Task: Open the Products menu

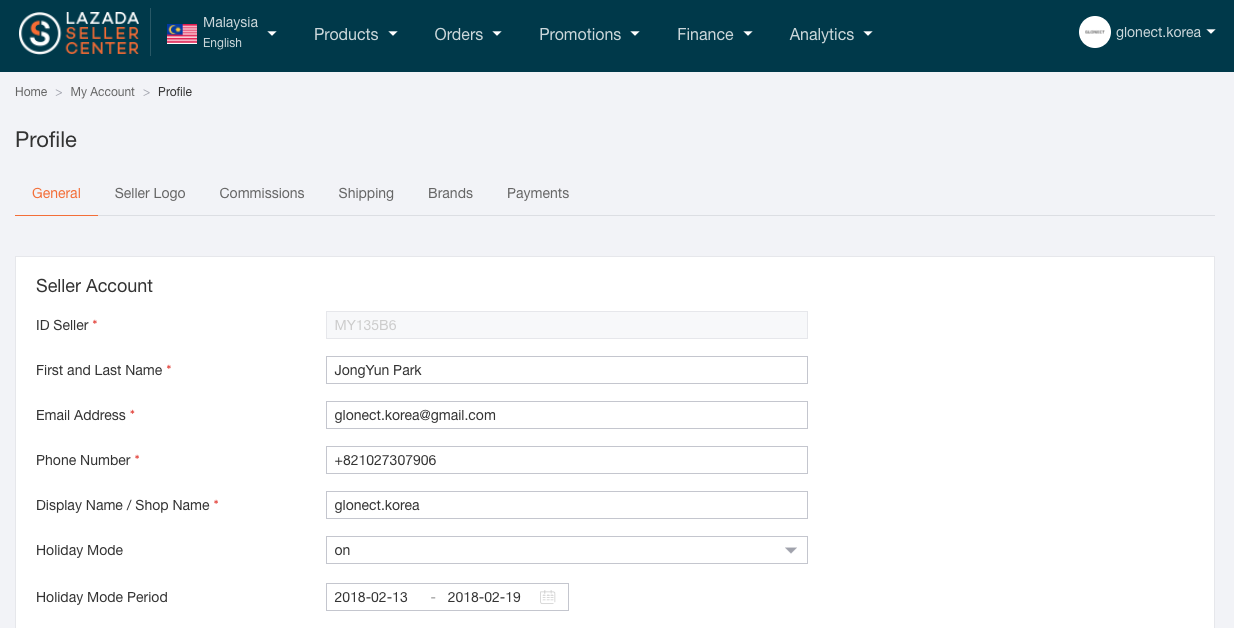Action: click(x=356, y=34)
